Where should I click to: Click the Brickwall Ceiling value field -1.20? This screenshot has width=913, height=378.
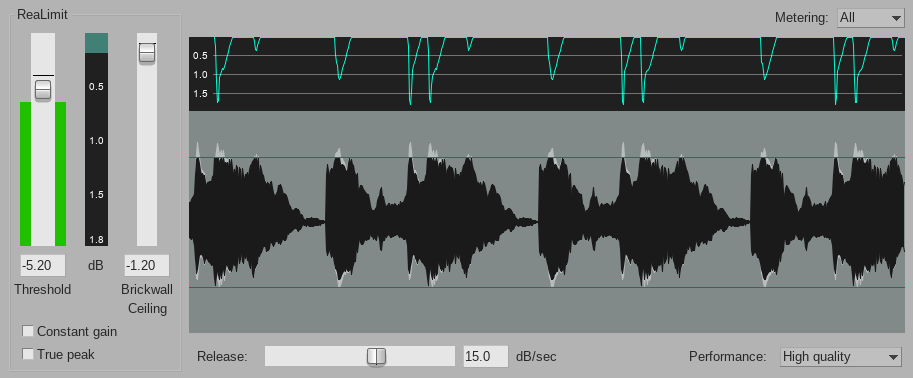click(x=147, y=266)
